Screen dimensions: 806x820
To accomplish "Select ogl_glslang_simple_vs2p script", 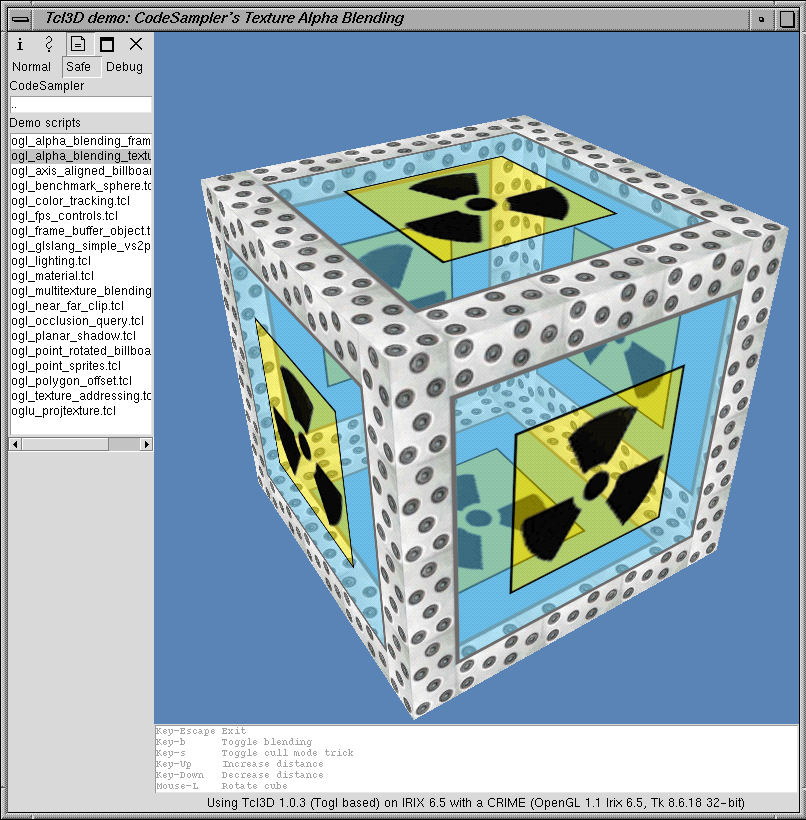I will click(x=81, y=246).
